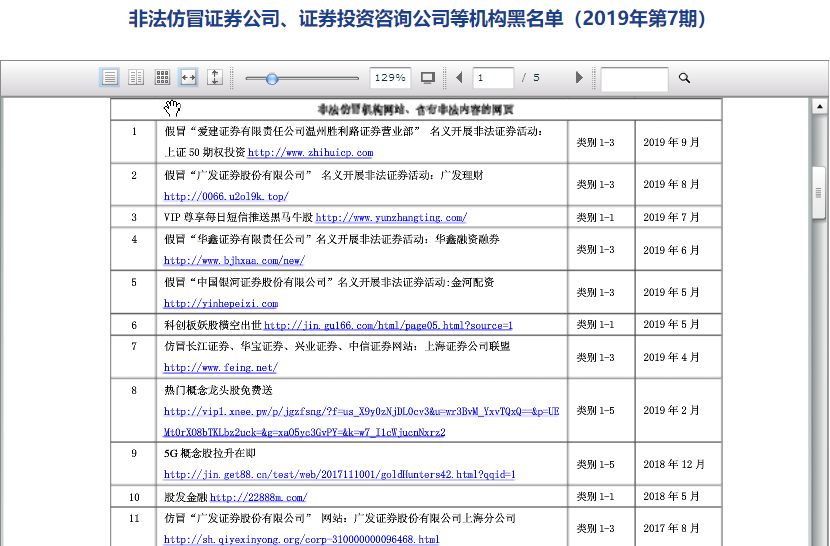Focus the current page number field
Viewport: 830px width, 546px height.
[x=493, y=78]
